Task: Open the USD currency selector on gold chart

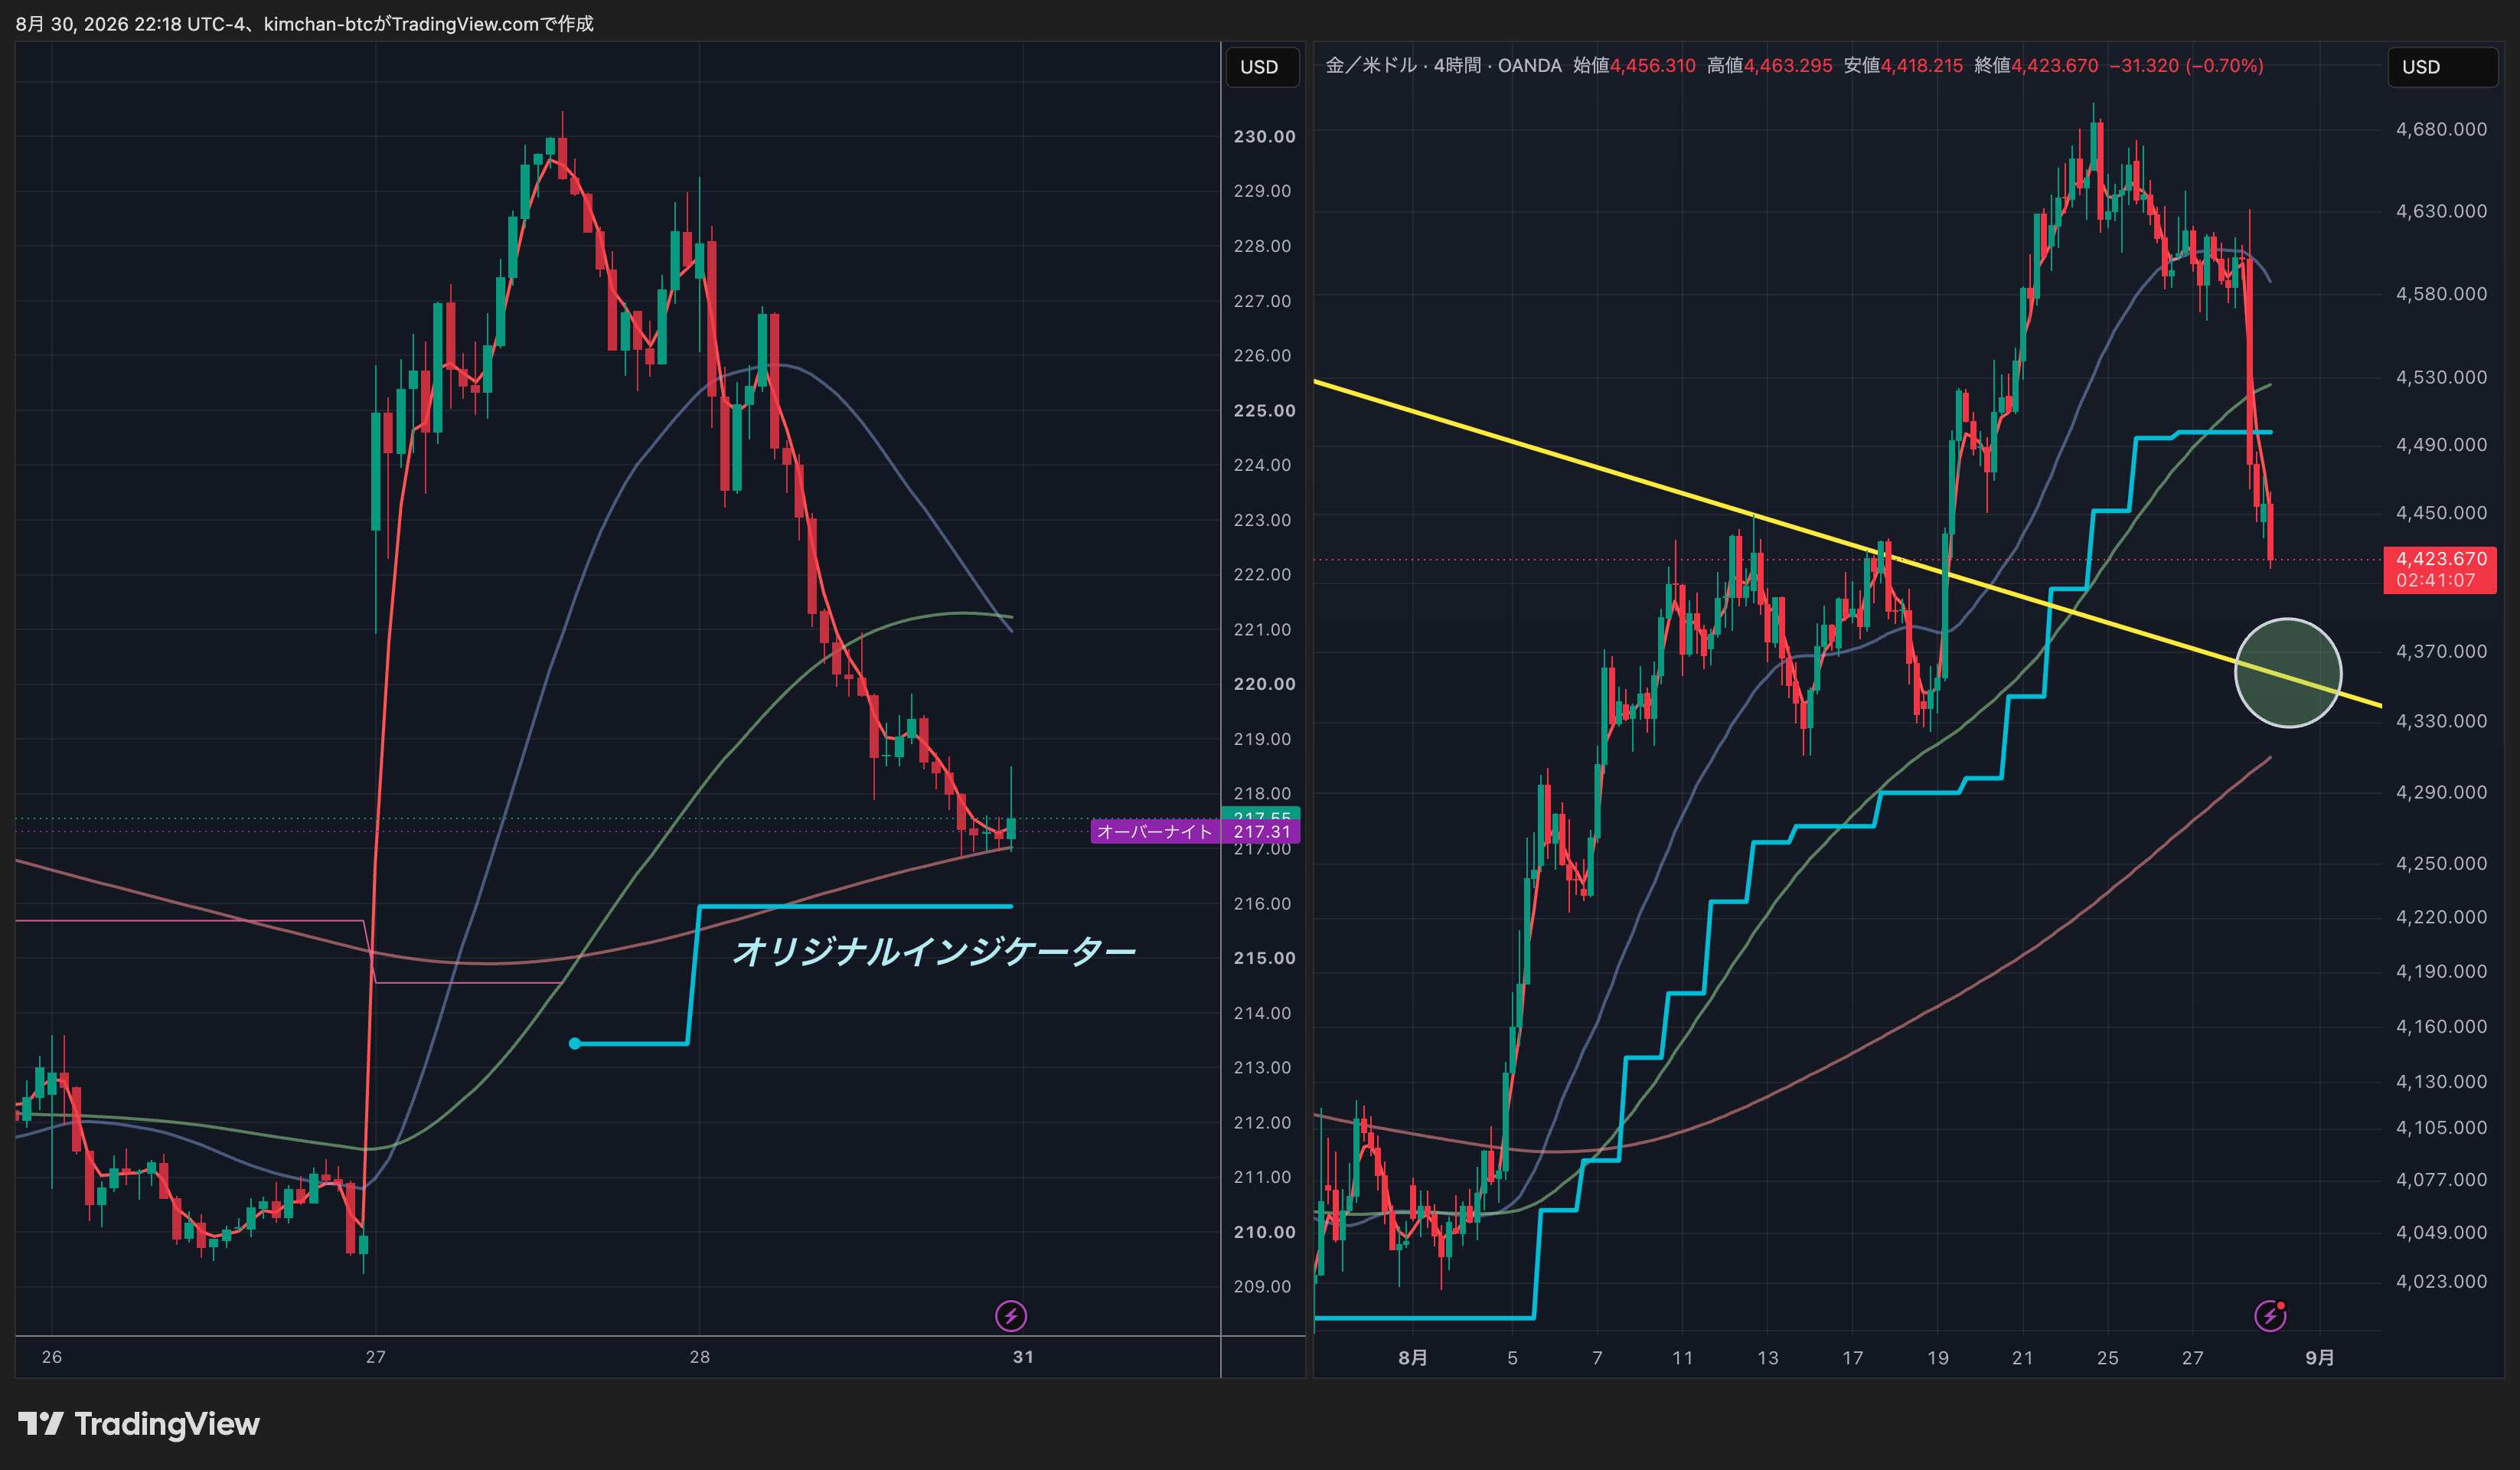Action: click(x=2442, y=67)
